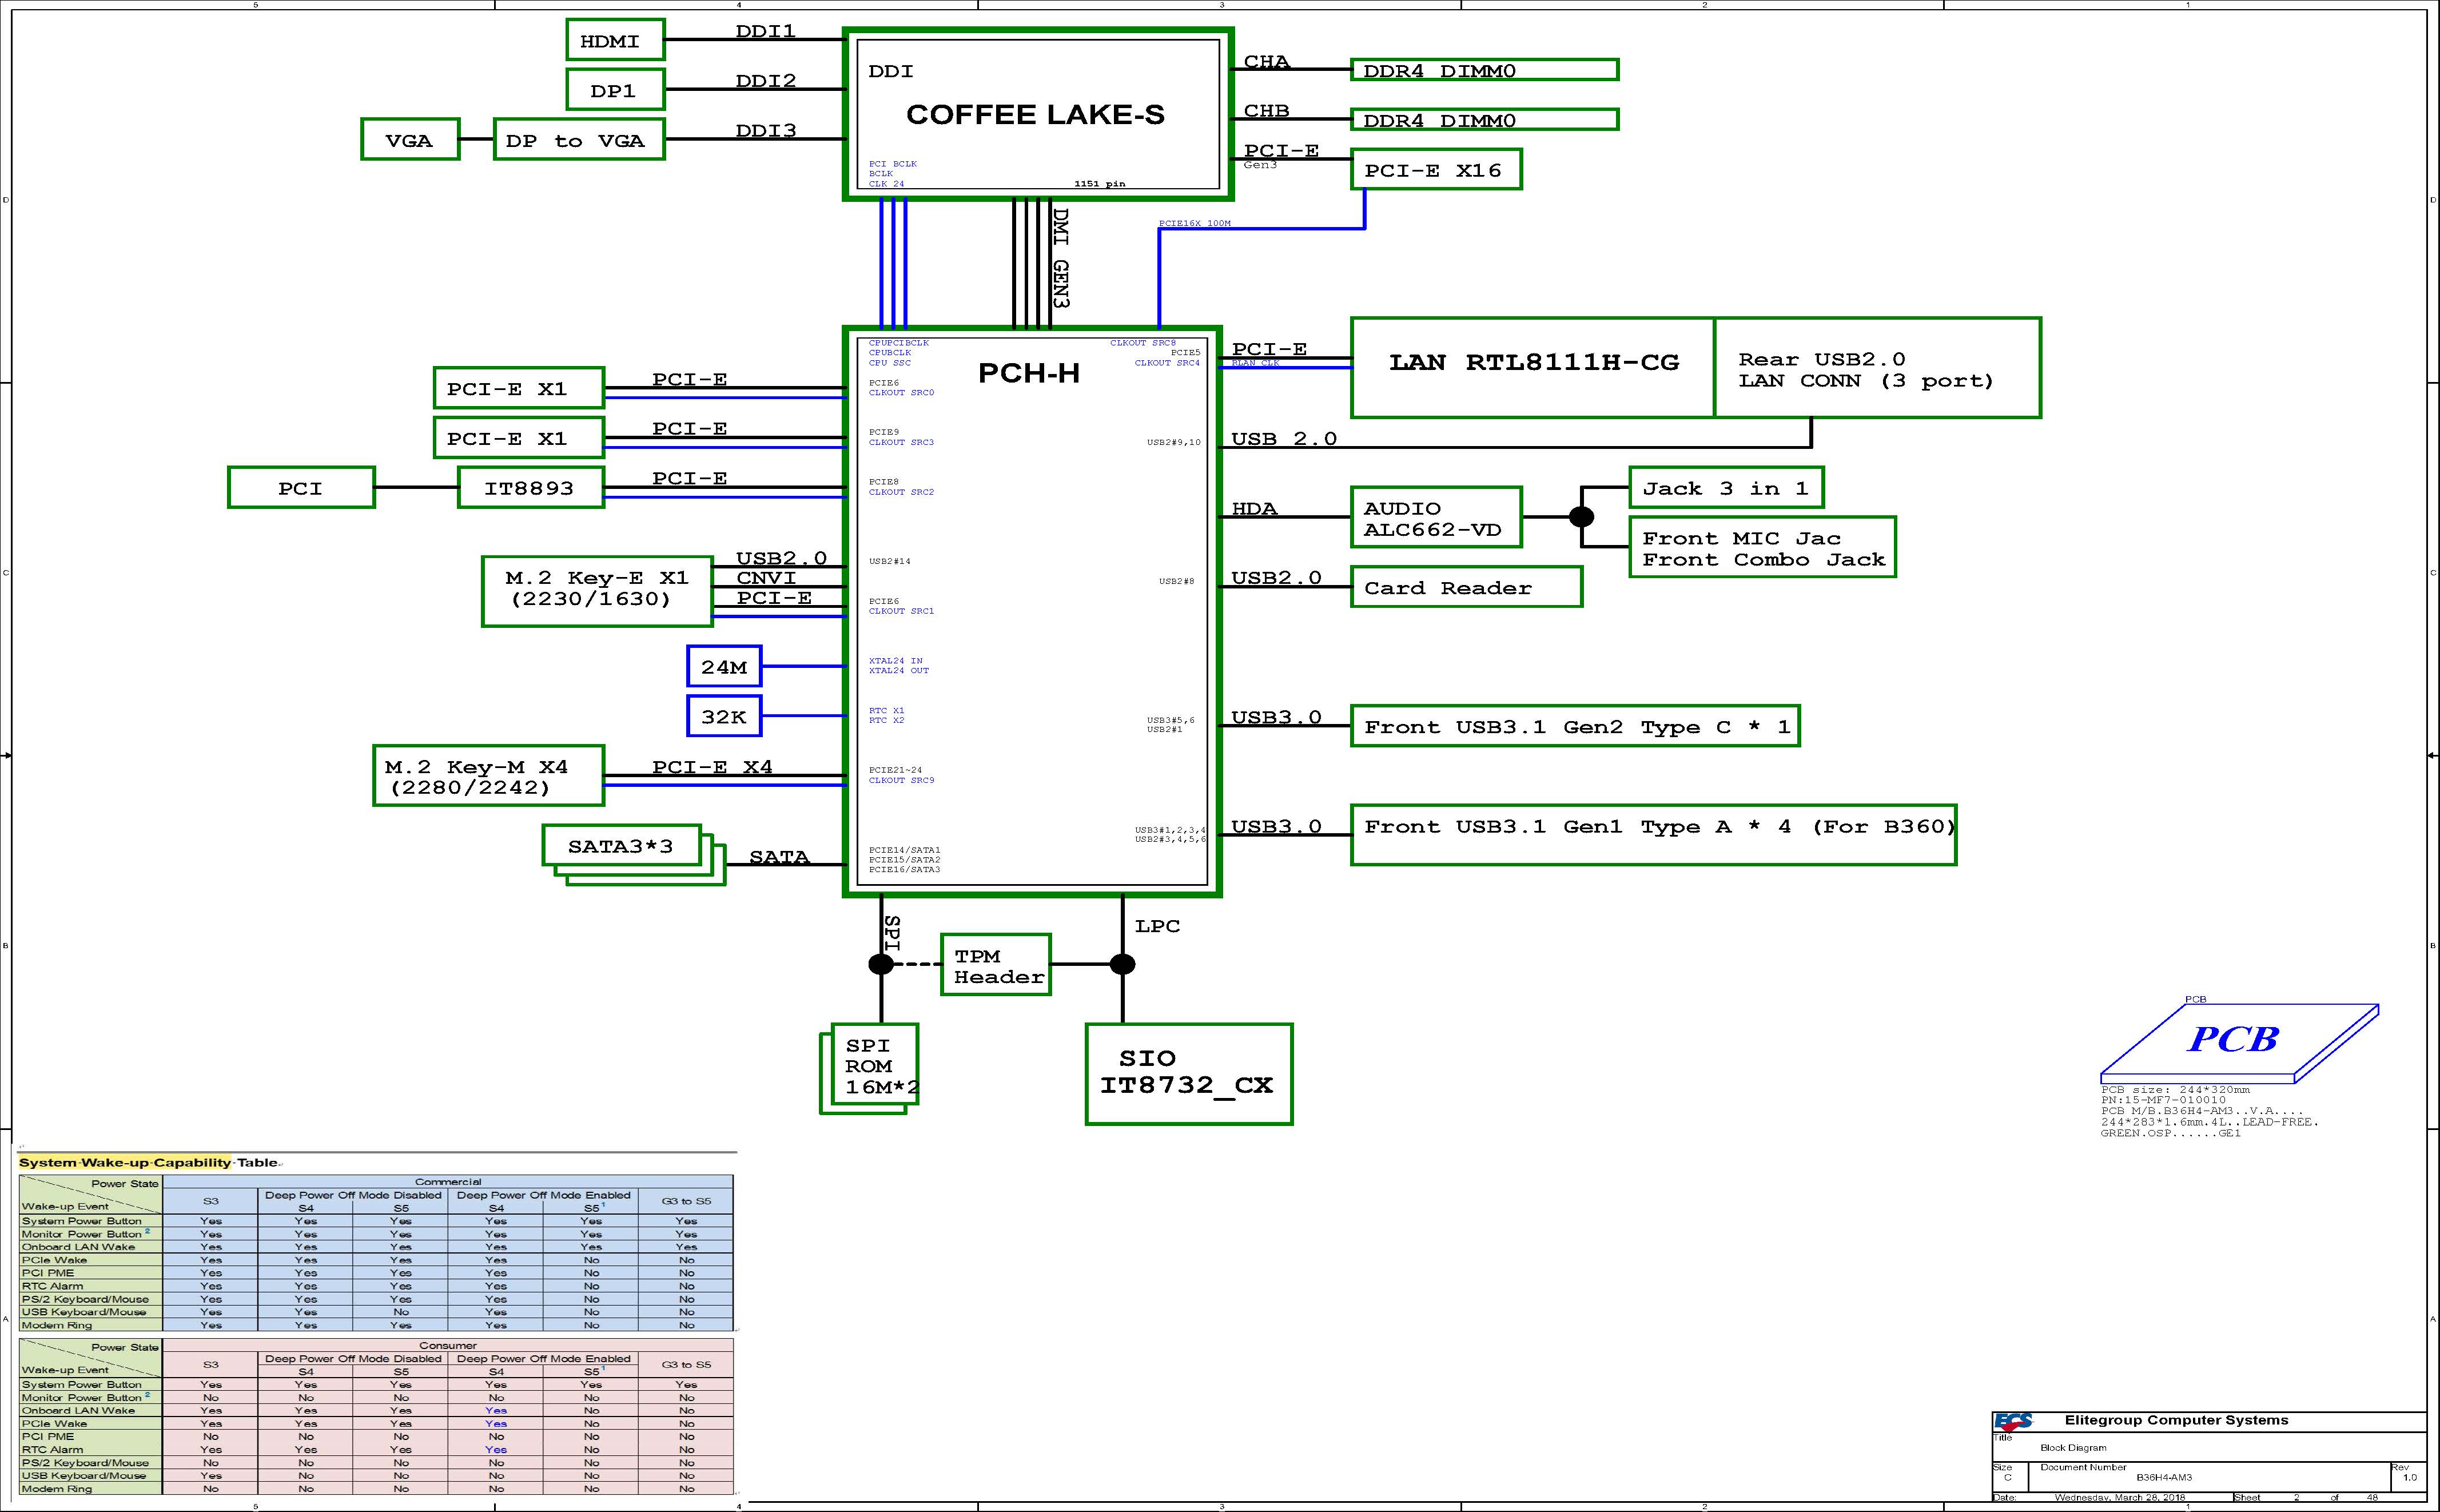Click the CLKOUT SRC8 pin label
The width and height of the screenshot is (2440, 1512).
(x=1143, y=343)
